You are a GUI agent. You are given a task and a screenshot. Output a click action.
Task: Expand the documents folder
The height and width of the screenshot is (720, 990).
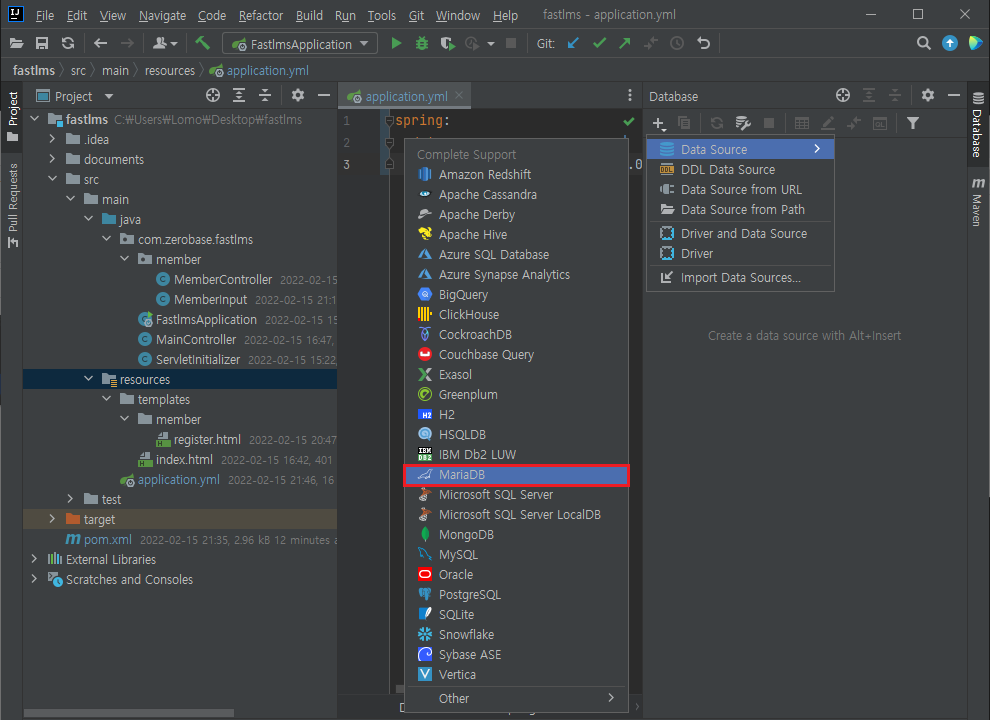(x=52, y=159)
